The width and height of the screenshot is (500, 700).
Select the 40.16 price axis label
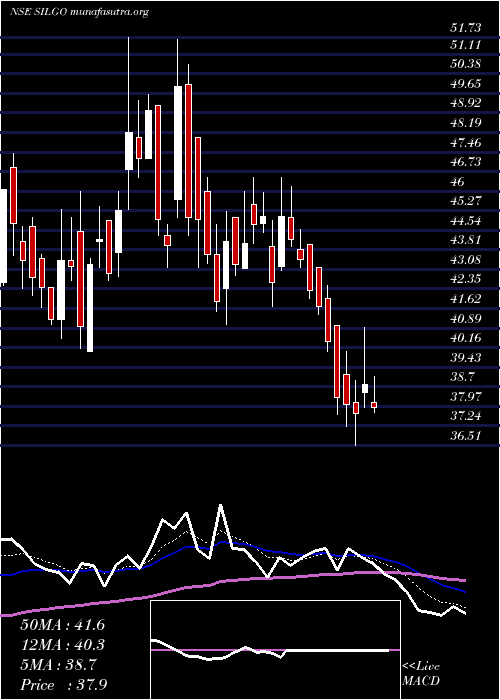(x=466, y=338)
